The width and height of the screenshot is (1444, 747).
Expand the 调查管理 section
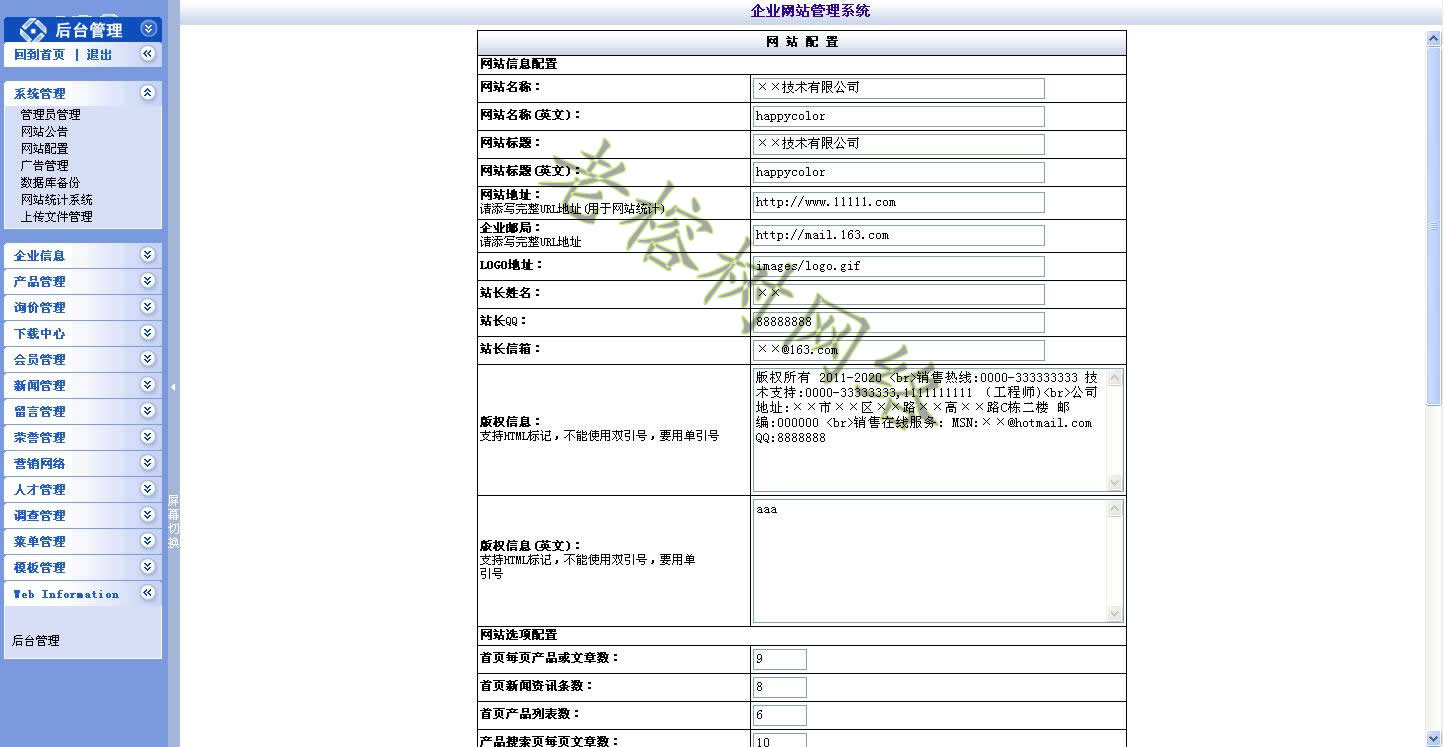coord(148,515)
